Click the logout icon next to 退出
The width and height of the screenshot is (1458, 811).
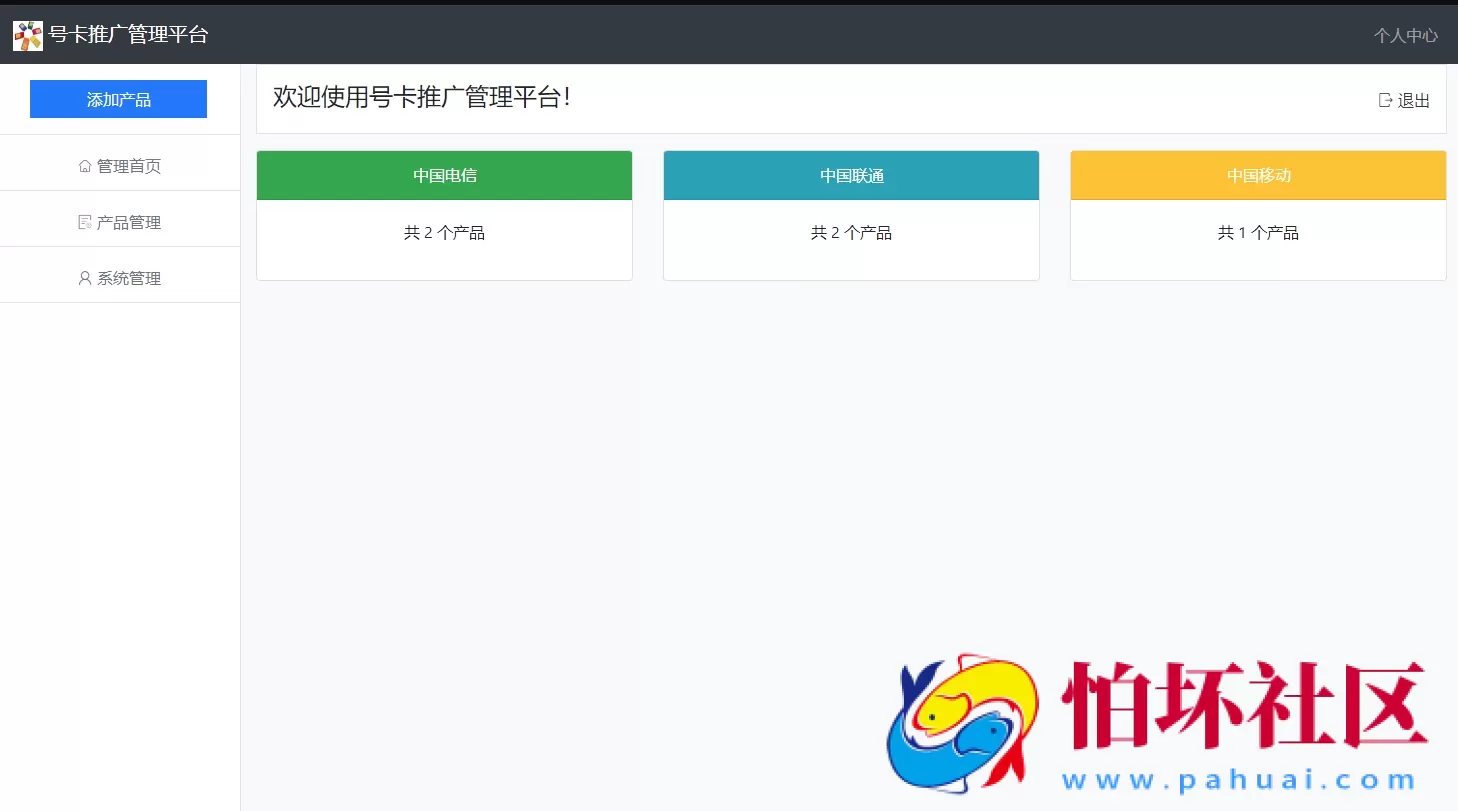tap(1385, 99)
